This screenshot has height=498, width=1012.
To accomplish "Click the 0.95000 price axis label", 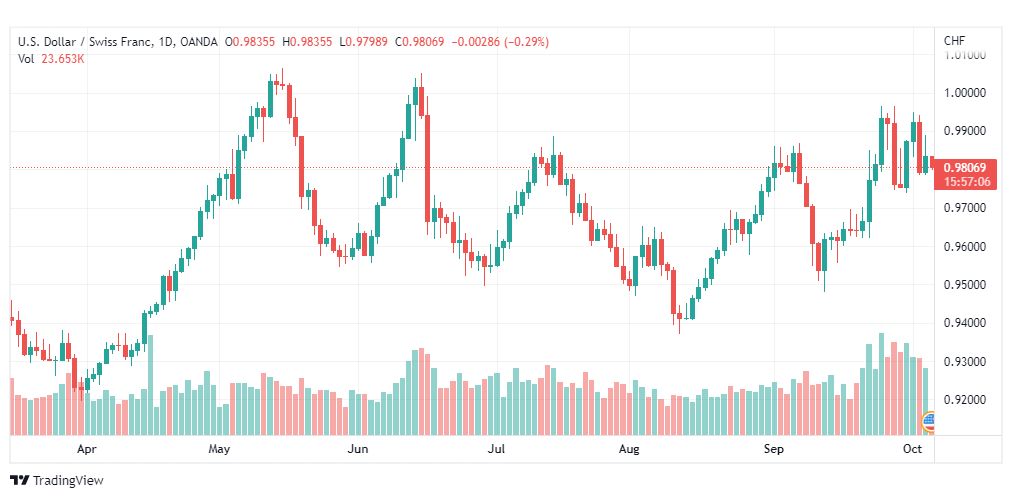I will click(x=966, y=284).
